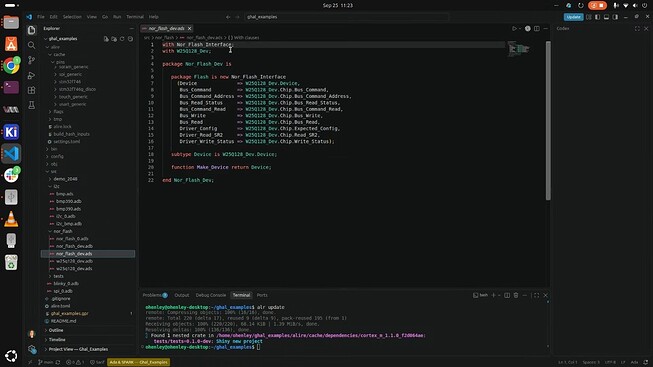Split the terminal panel
The height and width of the screenshot is (367, 653).
point(507,295)
